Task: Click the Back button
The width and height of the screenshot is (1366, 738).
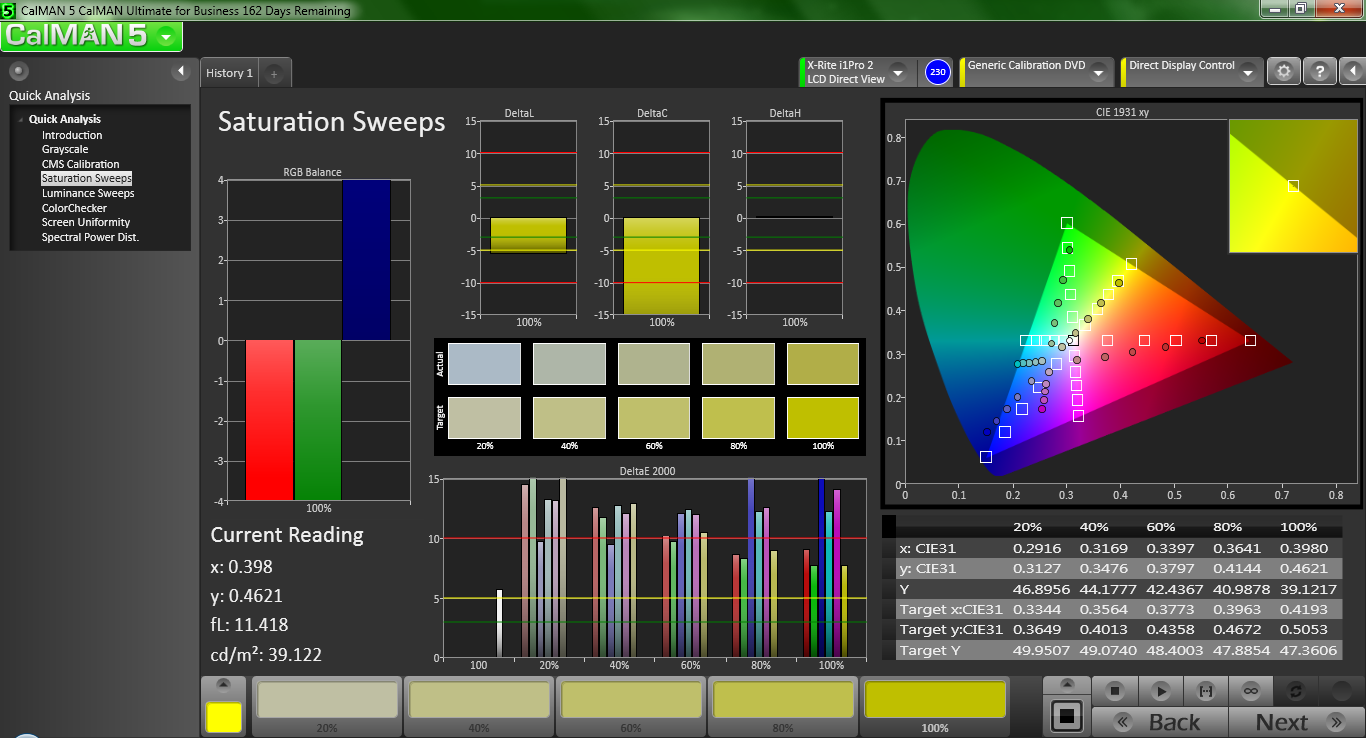Action: coord(1160,722)
